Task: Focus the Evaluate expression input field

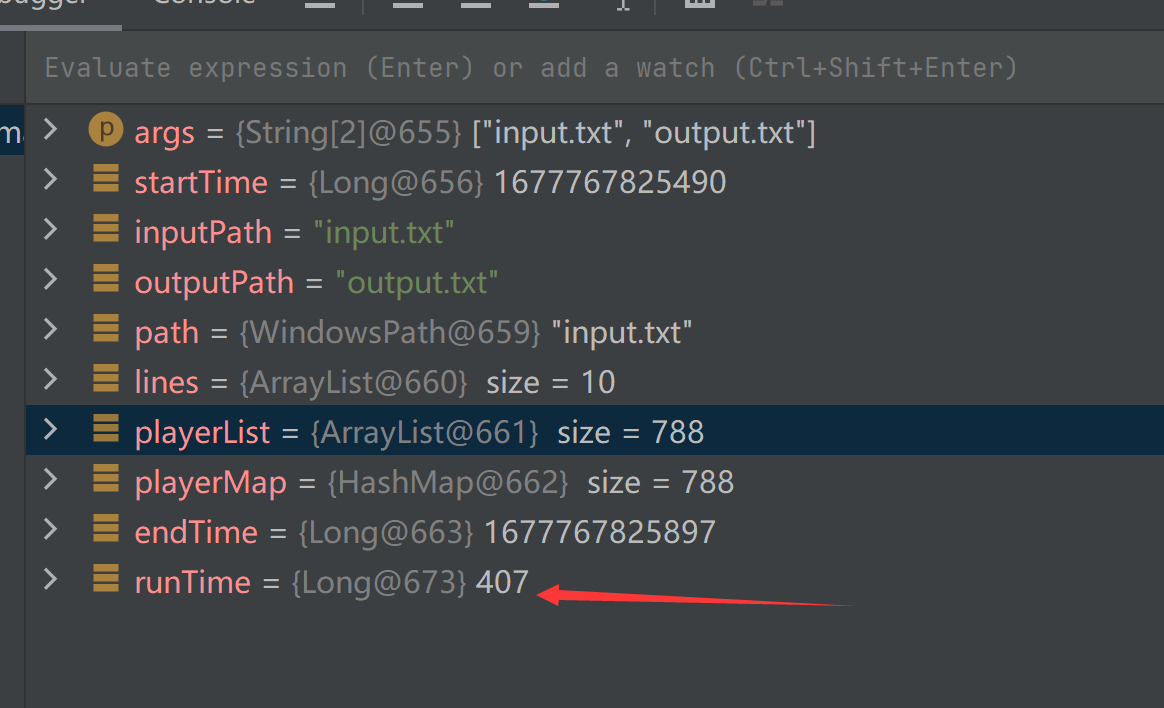Action: pyautogui.click(x=530, y=68)
